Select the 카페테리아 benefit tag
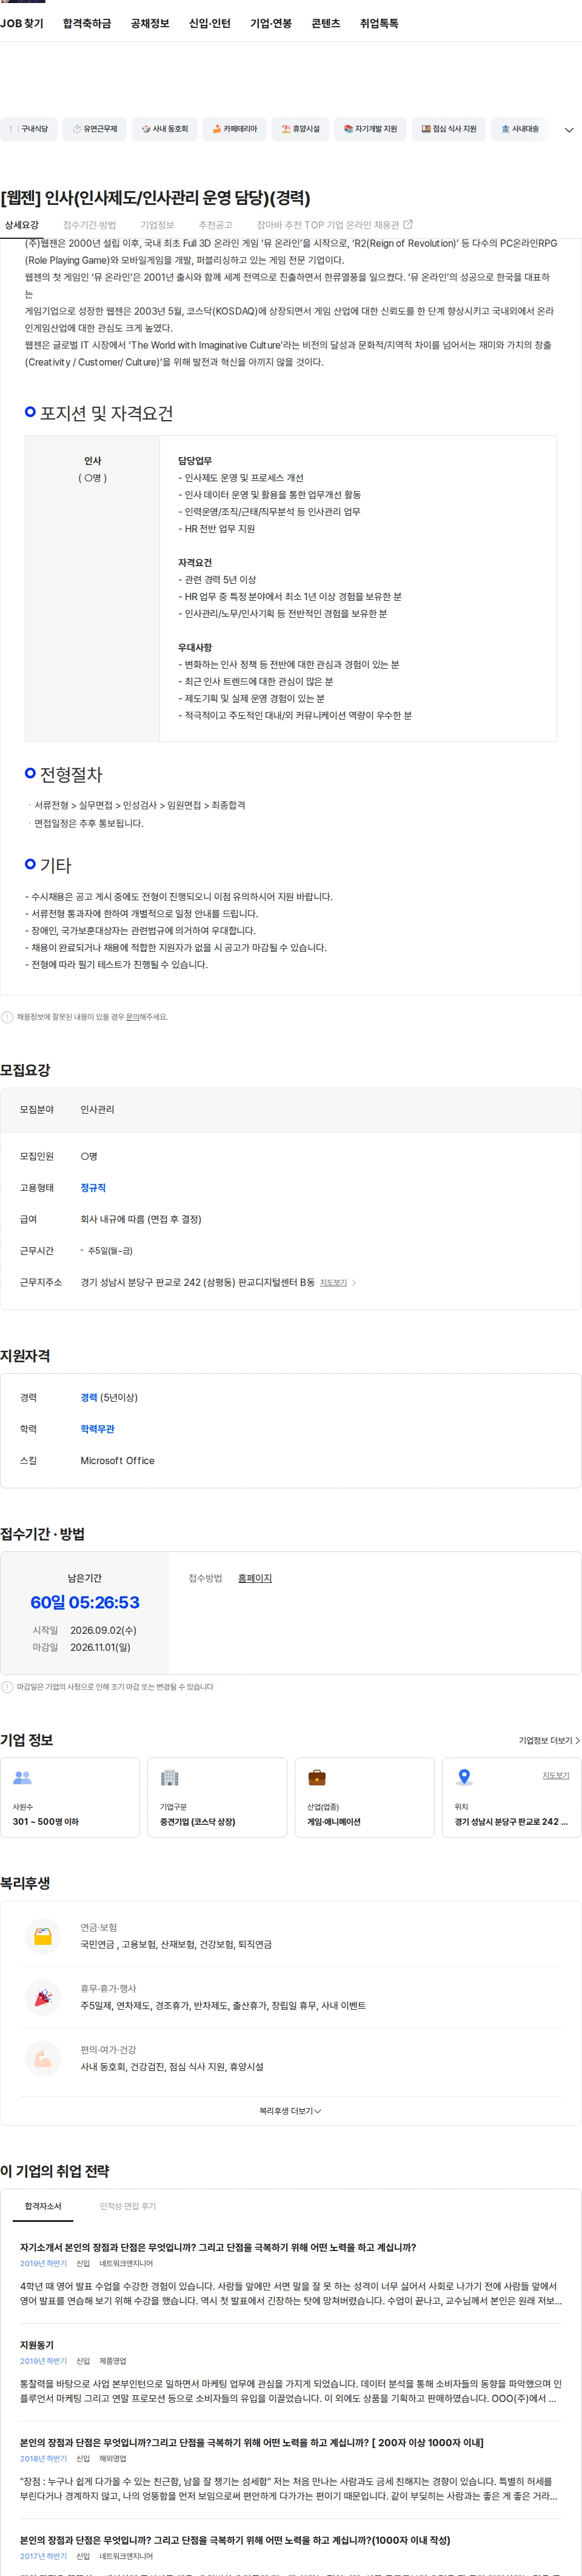Screen dimensions: 582x2576 click(x=235, y=129)
